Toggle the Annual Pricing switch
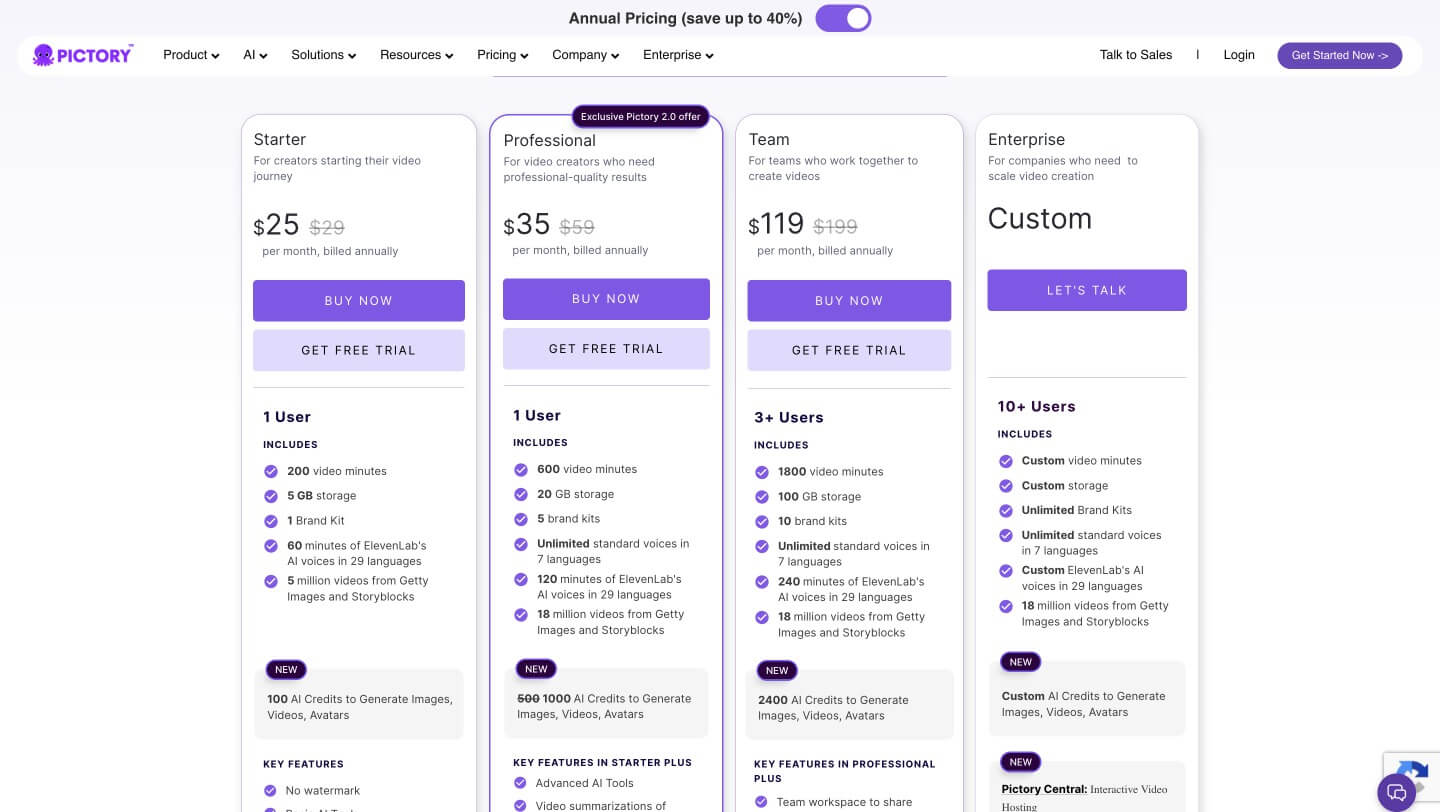 point(843,18)
